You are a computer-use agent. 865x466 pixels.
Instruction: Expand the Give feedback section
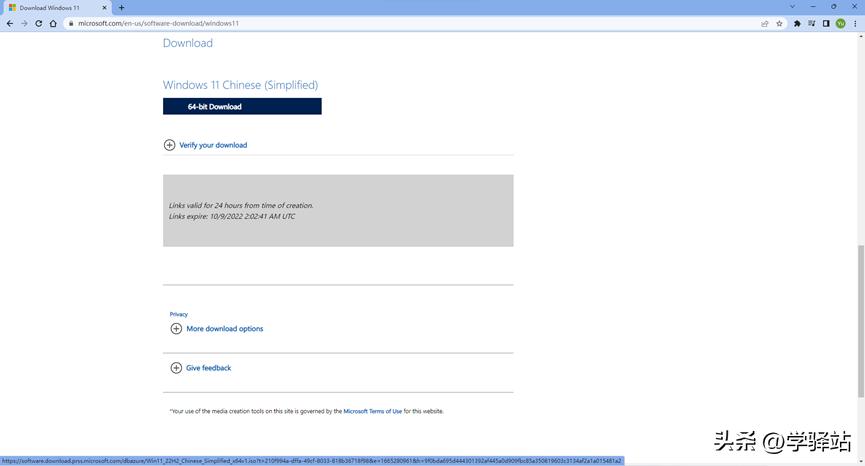tap(201, 368)
